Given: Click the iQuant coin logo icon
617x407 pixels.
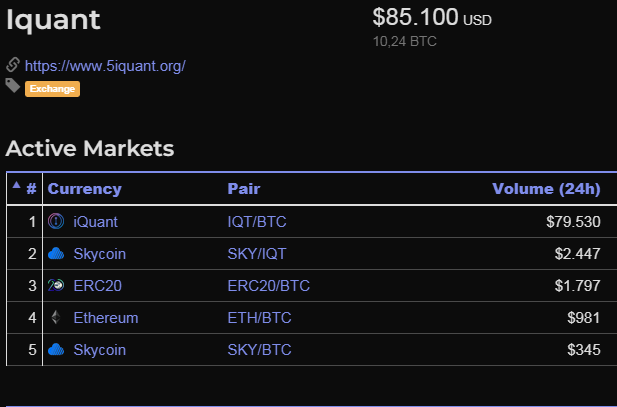Looking at the screenshot, I should click(x=56, y=221).
